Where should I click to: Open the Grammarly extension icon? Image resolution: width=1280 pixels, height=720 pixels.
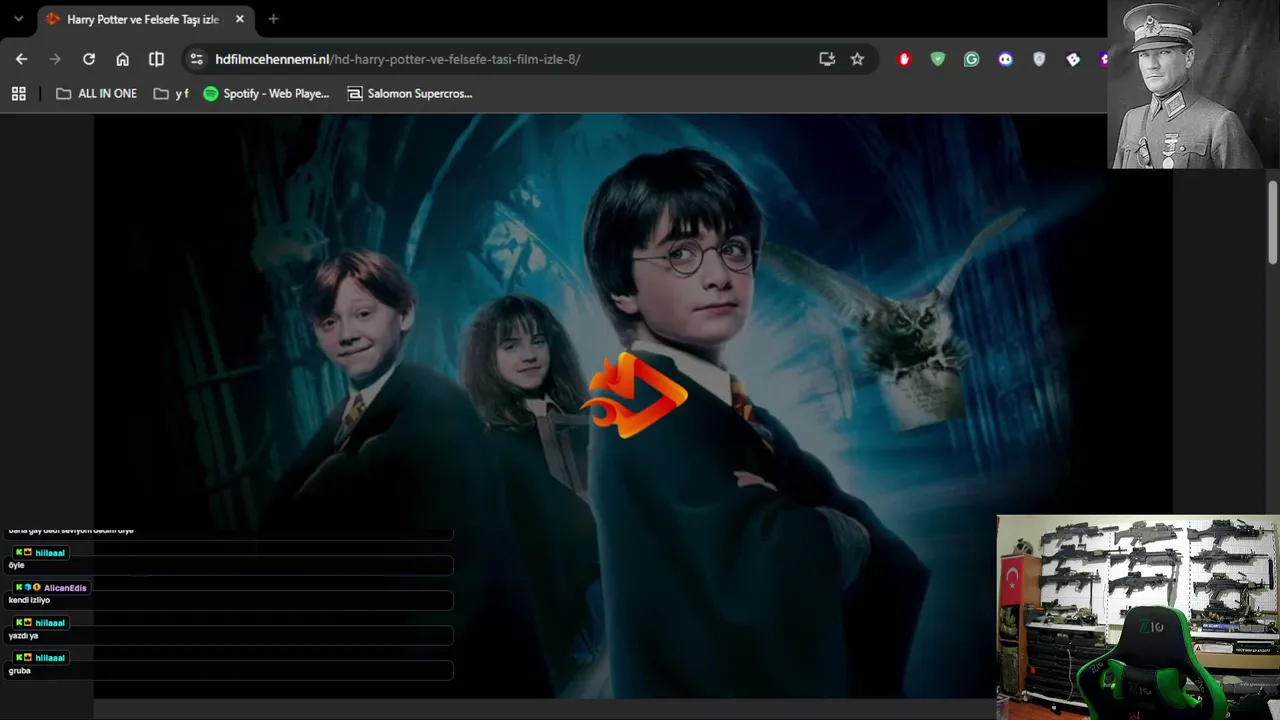[971, 59]
